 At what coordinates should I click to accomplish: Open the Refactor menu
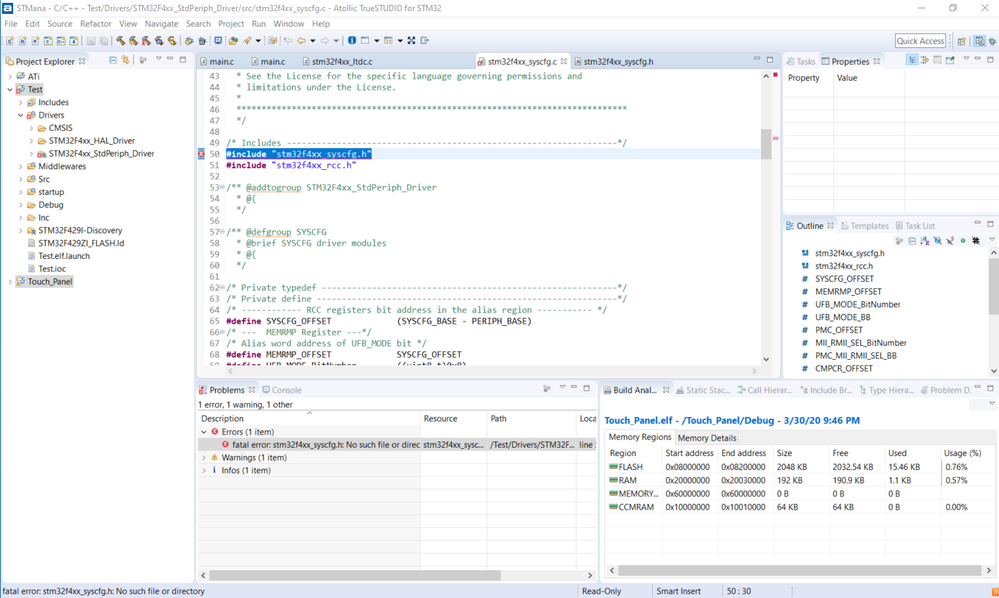[x=95, y=24]
